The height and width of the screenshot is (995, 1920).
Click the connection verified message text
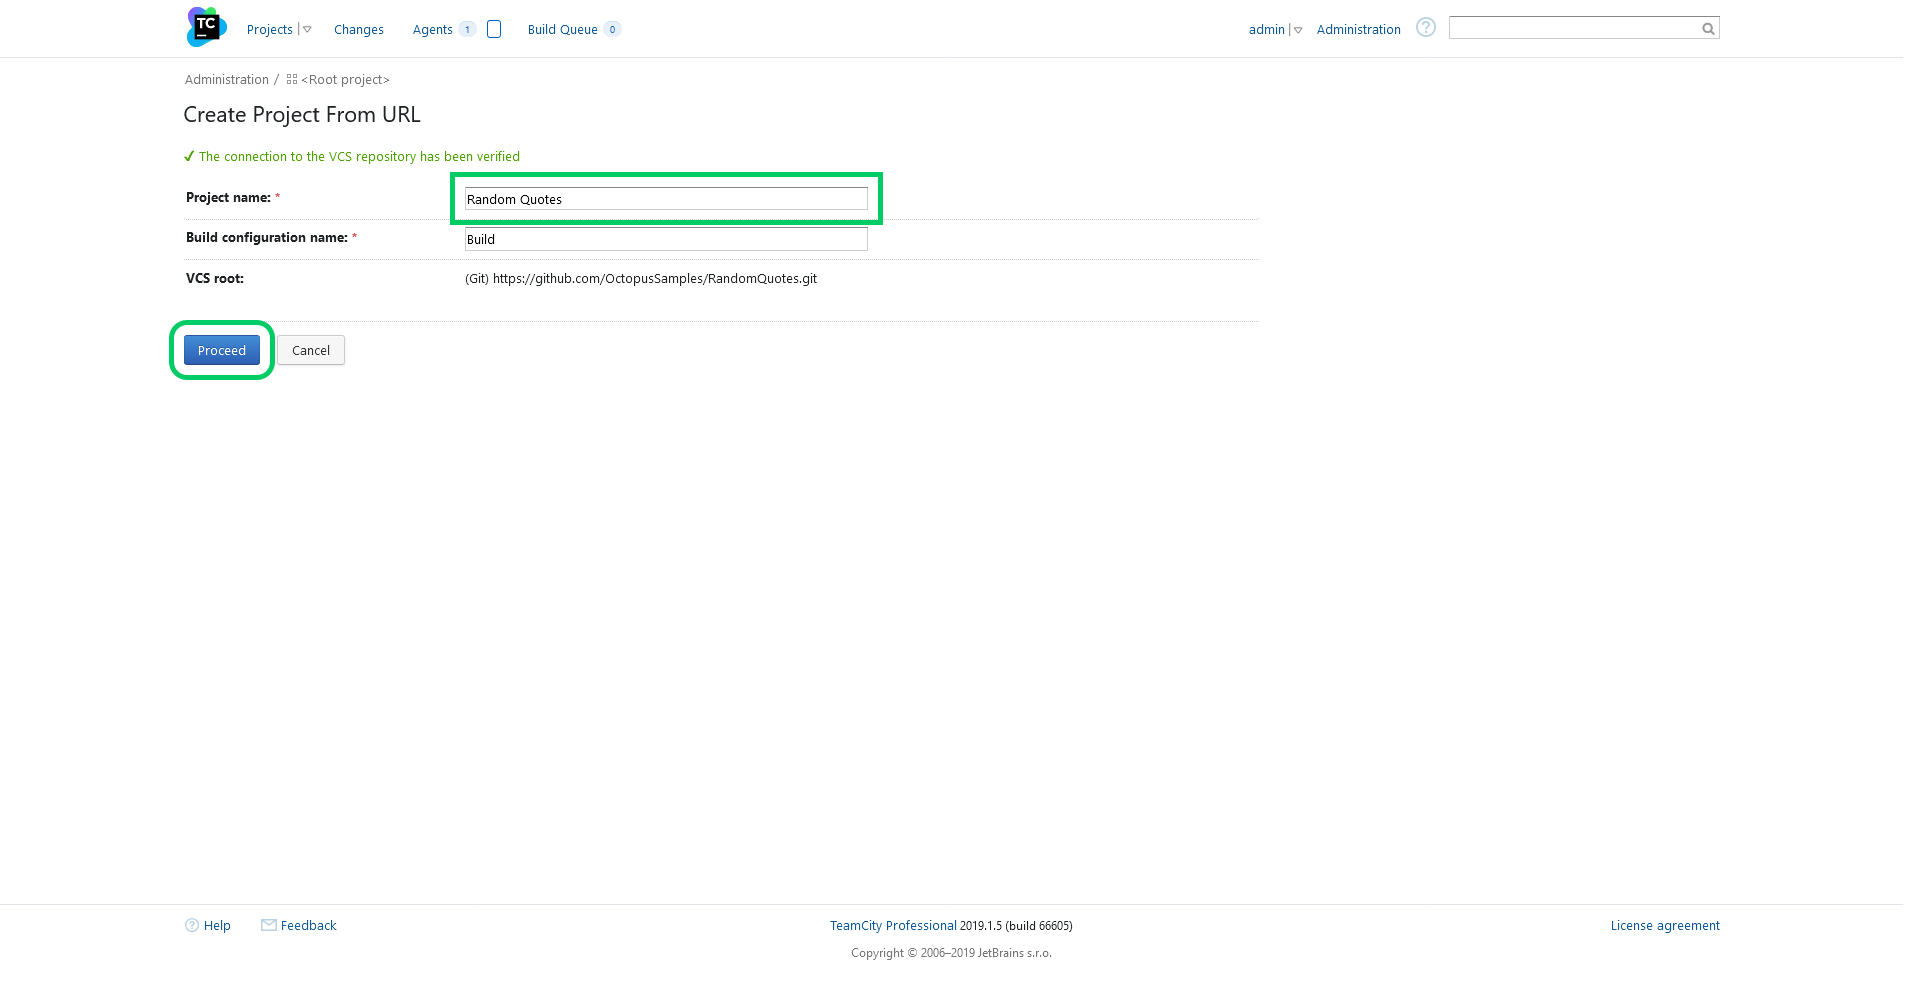pyautogui.click(x=359, y=157)
